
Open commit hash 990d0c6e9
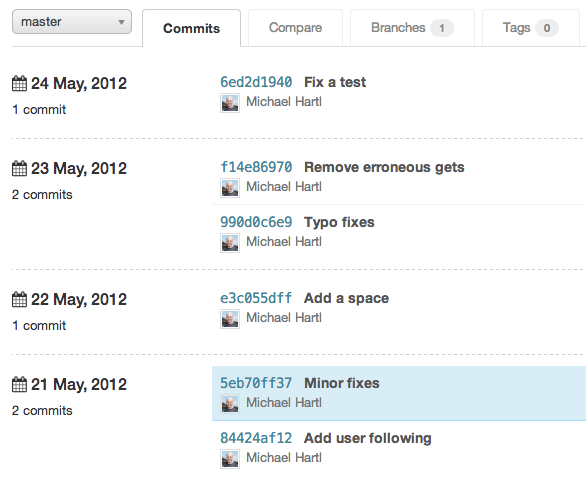point(256,222)
